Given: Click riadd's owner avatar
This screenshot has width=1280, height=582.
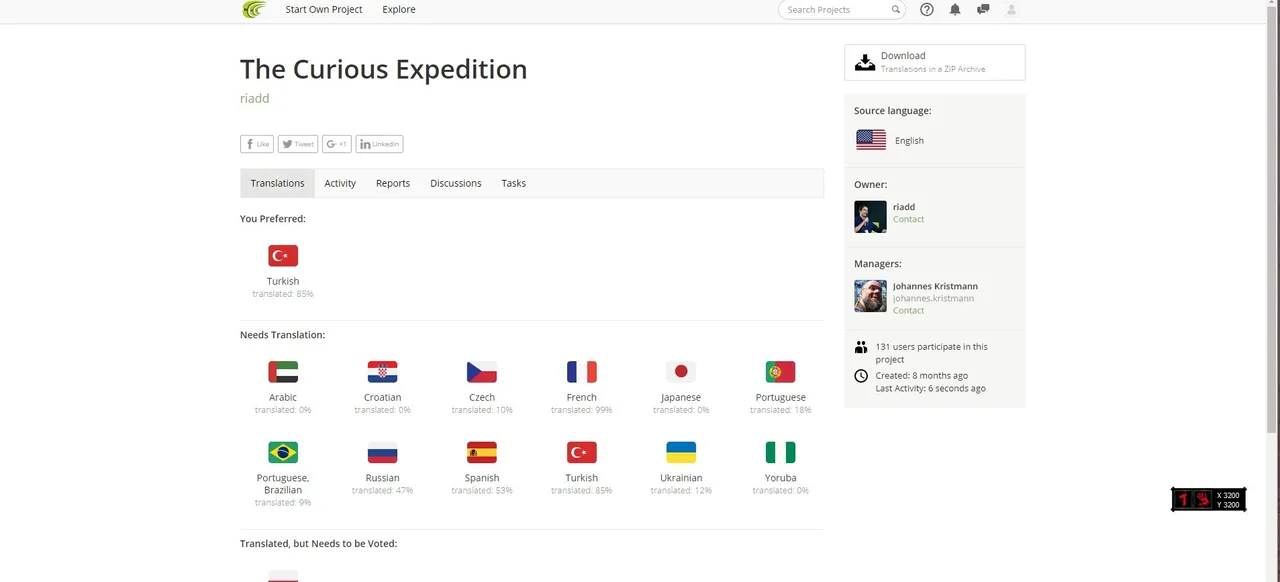Looking at the screenshot, I should point(870,217).
